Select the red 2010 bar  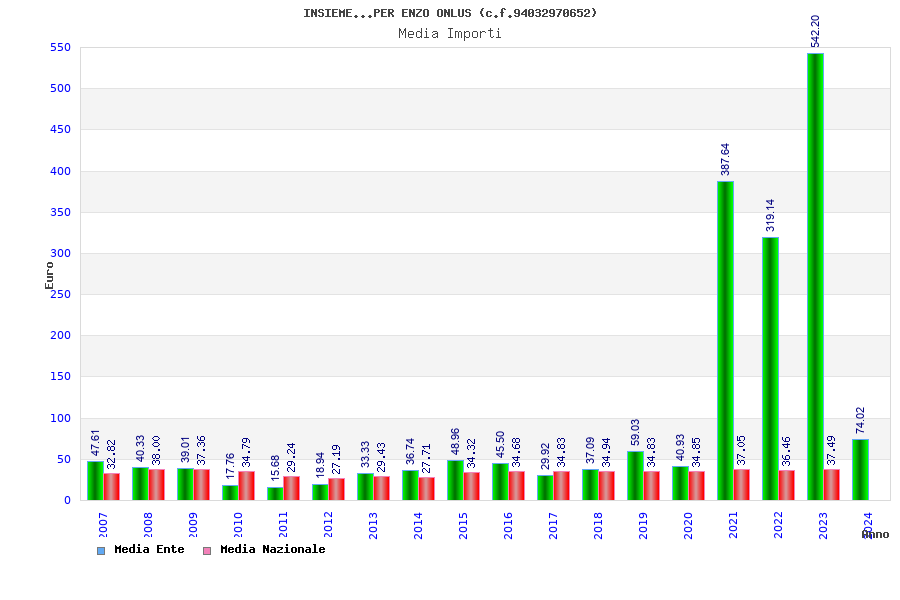(x=246, y=485)
